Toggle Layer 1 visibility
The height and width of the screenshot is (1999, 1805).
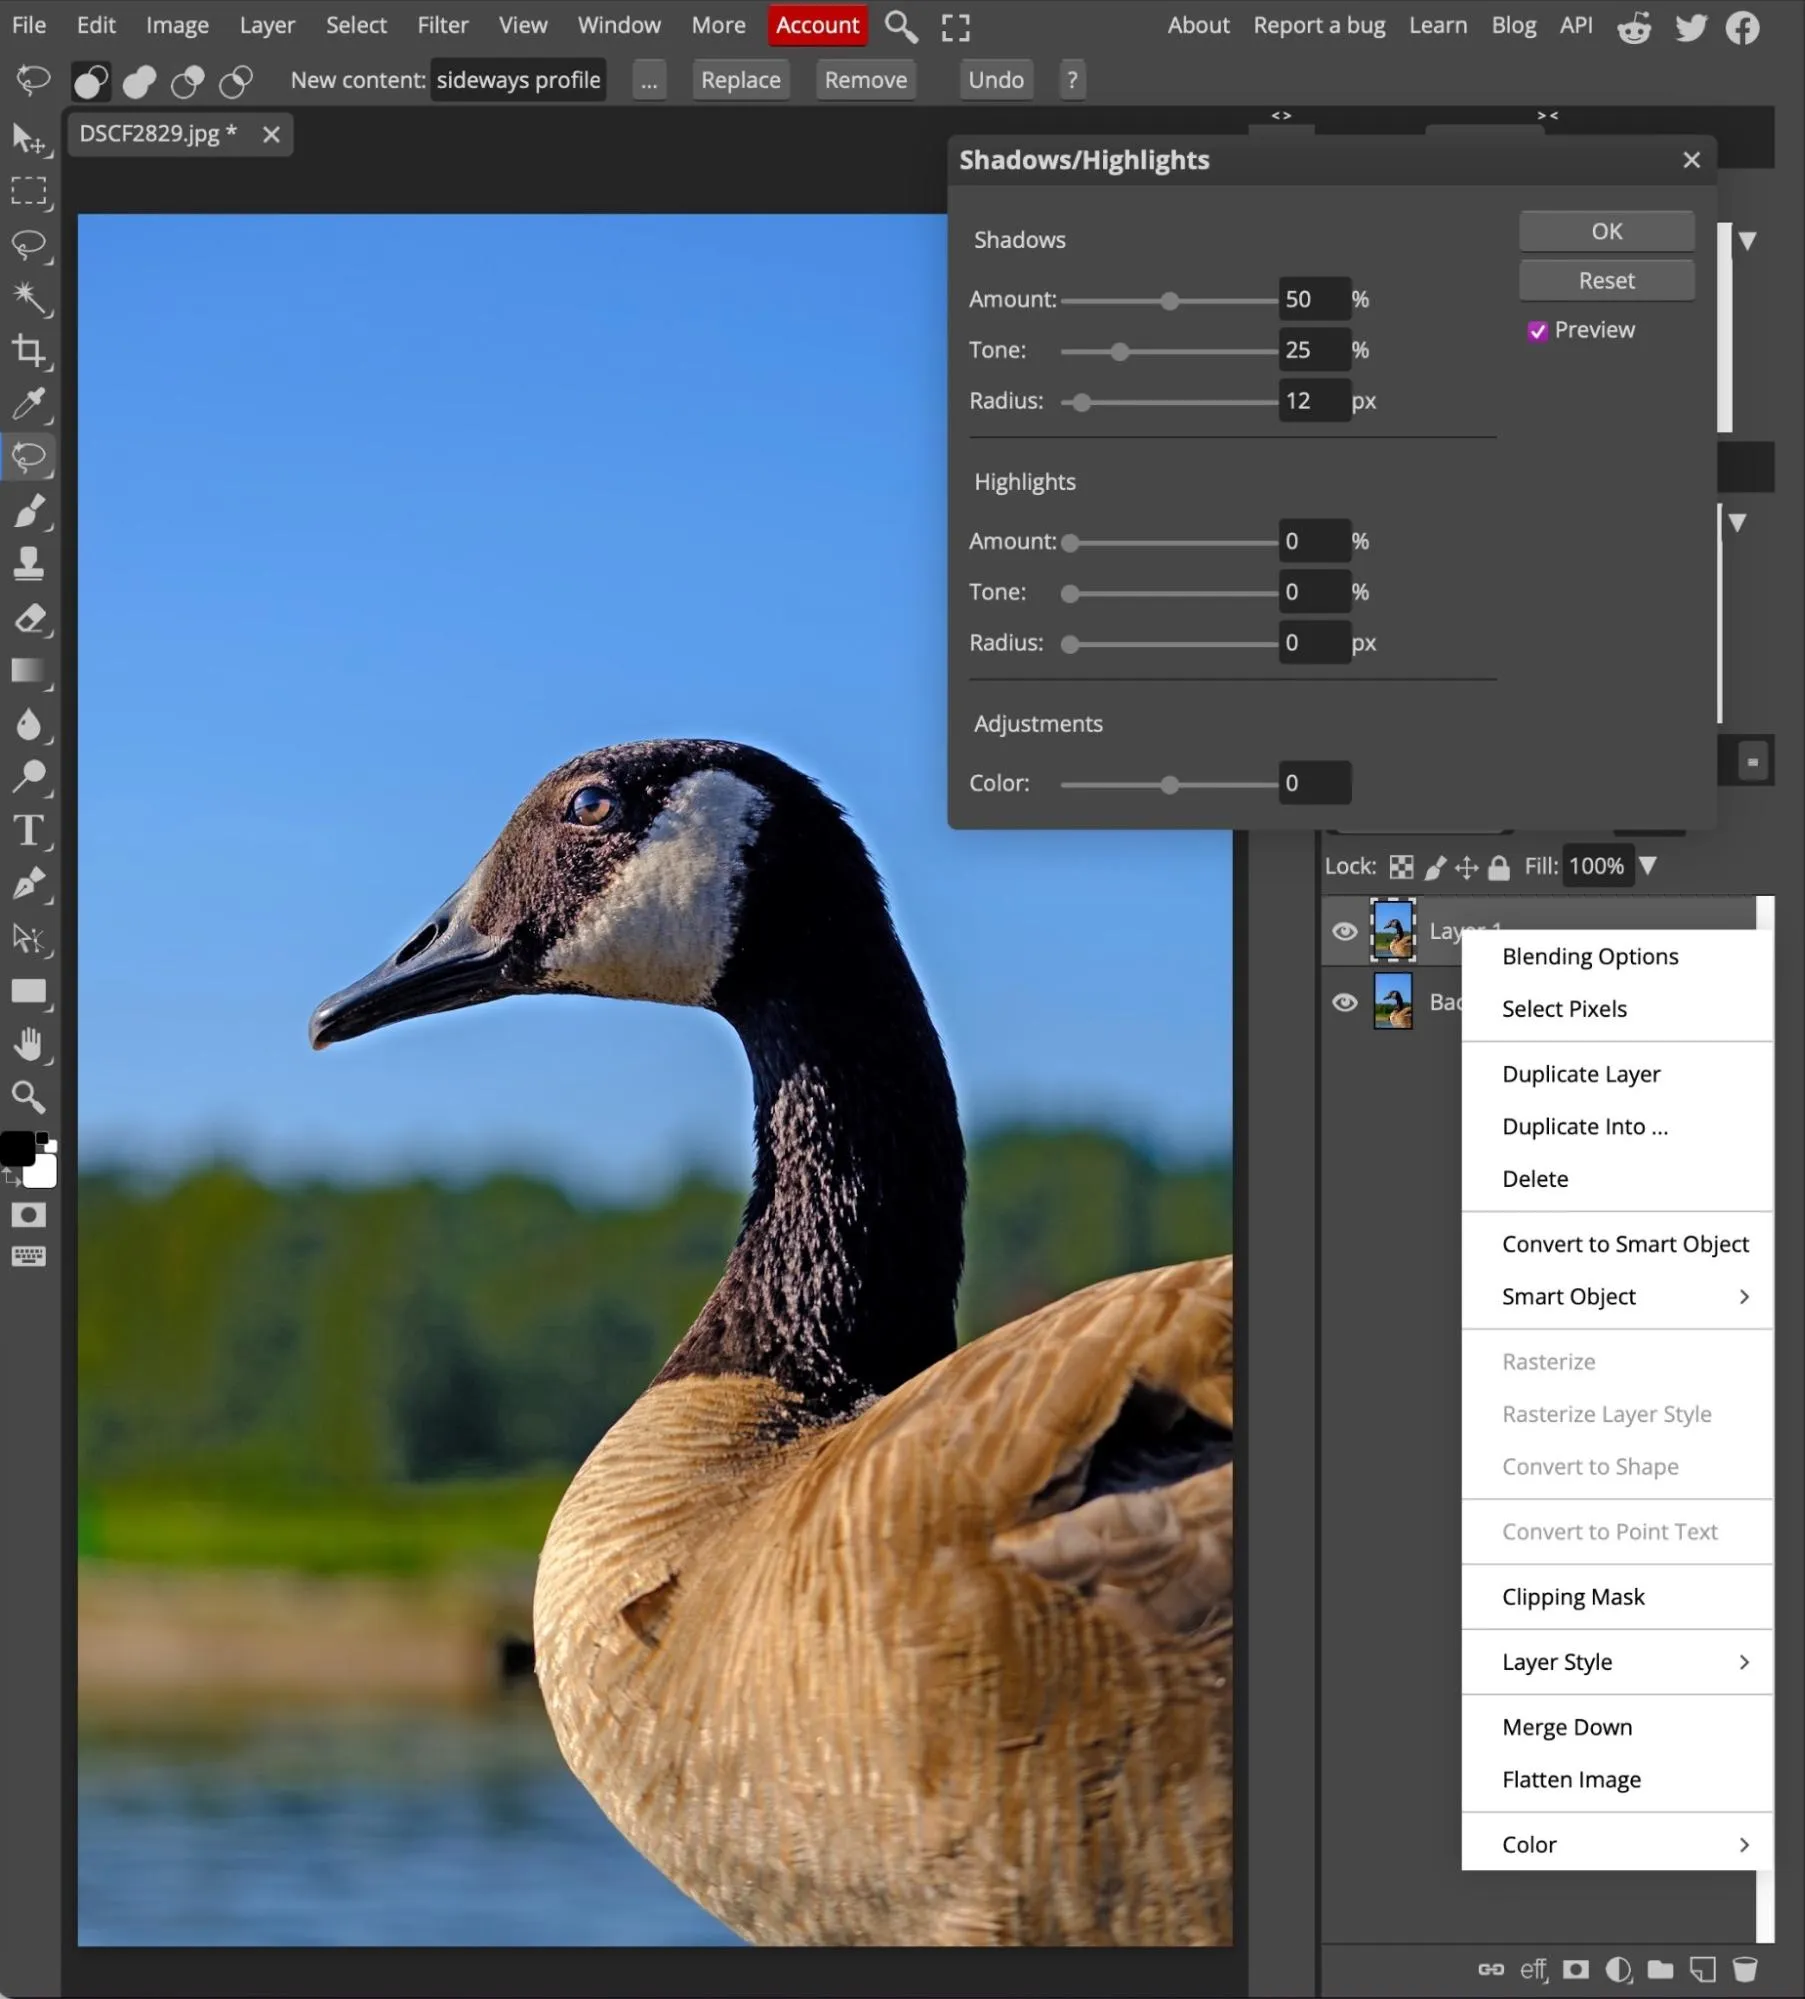coord(1344,931)
